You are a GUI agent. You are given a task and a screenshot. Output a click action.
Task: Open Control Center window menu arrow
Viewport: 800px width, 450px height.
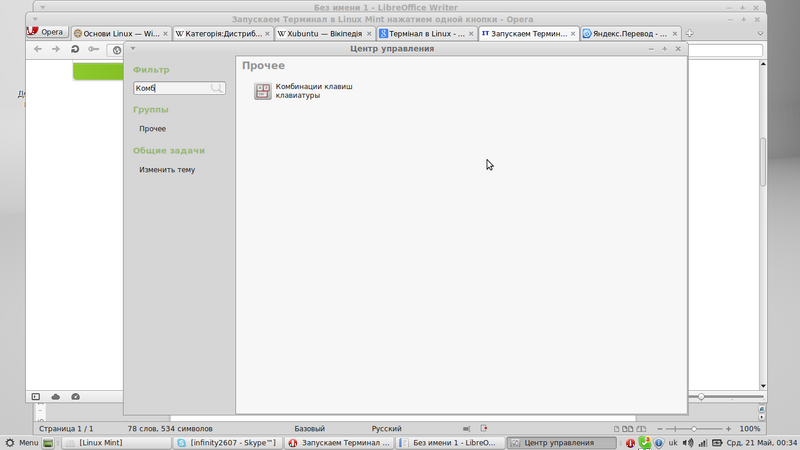[x=133, y=49]
